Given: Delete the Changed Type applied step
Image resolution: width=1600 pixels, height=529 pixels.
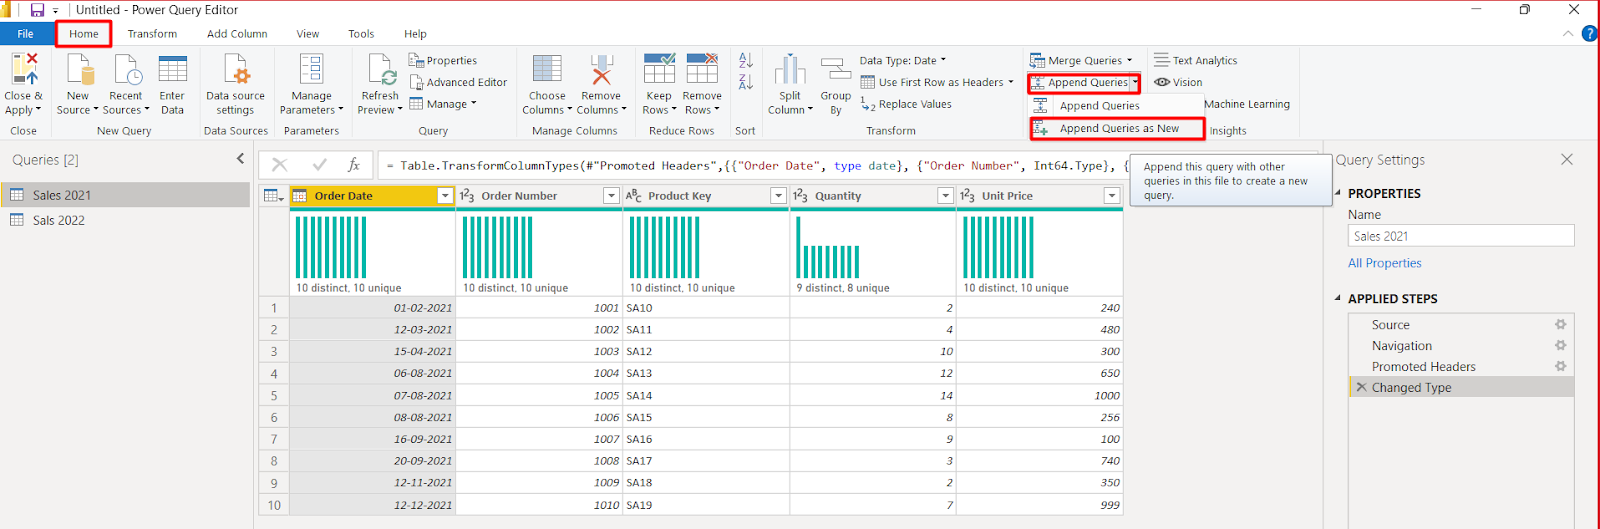Looking at the screenshot, I should 1361,388.
